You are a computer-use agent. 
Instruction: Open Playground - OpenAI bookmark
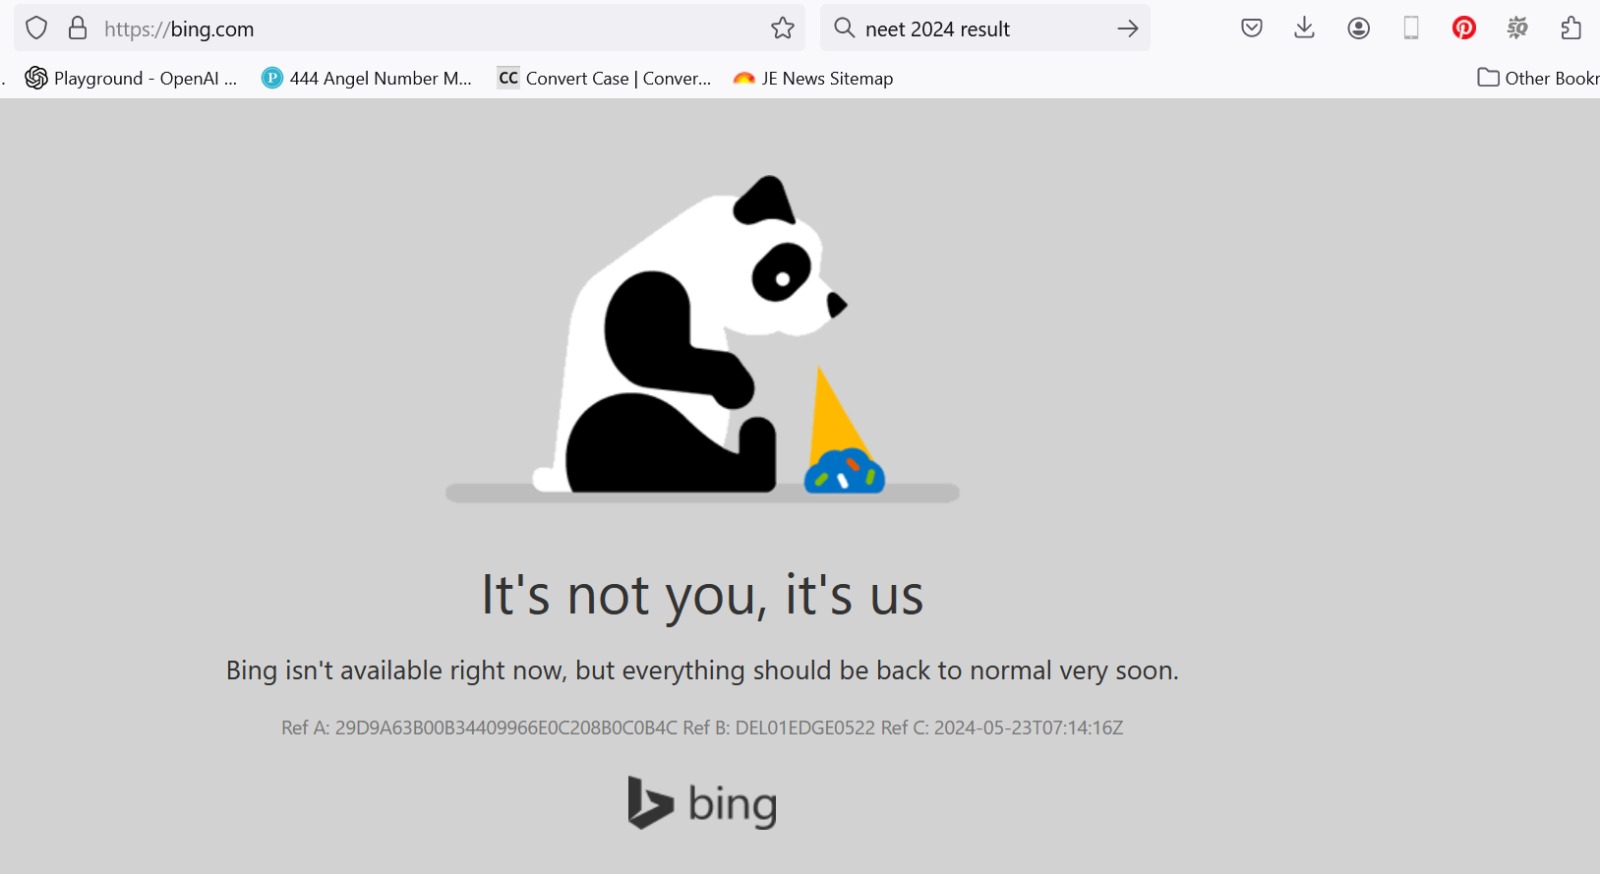pos(131,78)
